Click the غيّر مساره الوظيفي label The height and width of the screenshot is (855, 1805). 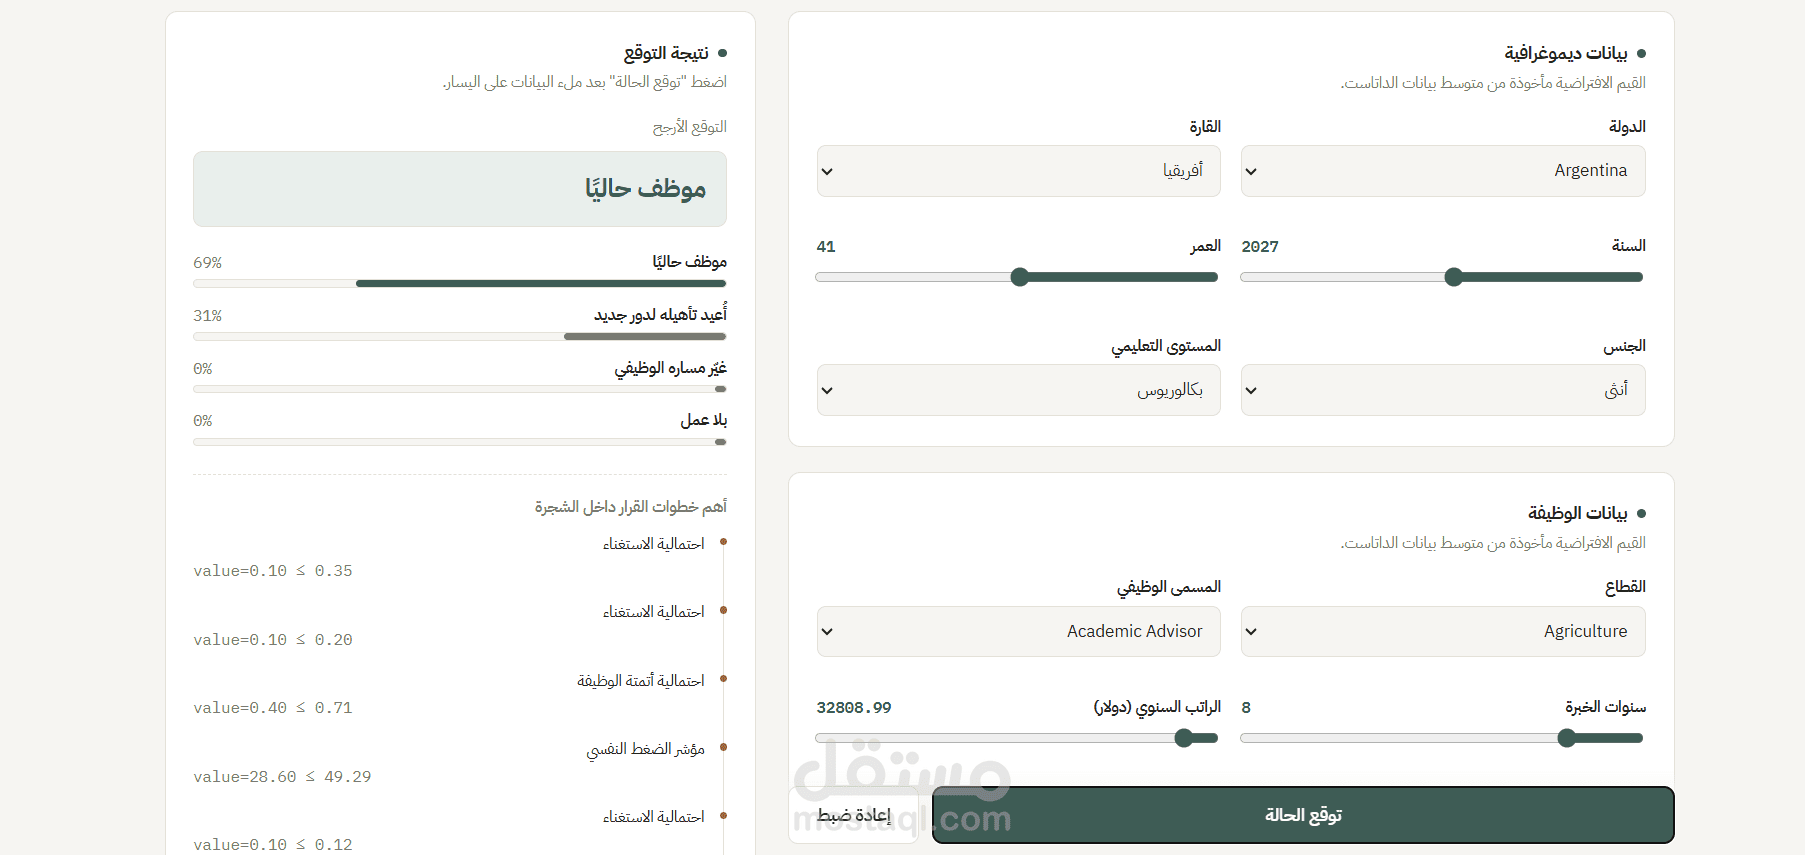tap(671, 368)
